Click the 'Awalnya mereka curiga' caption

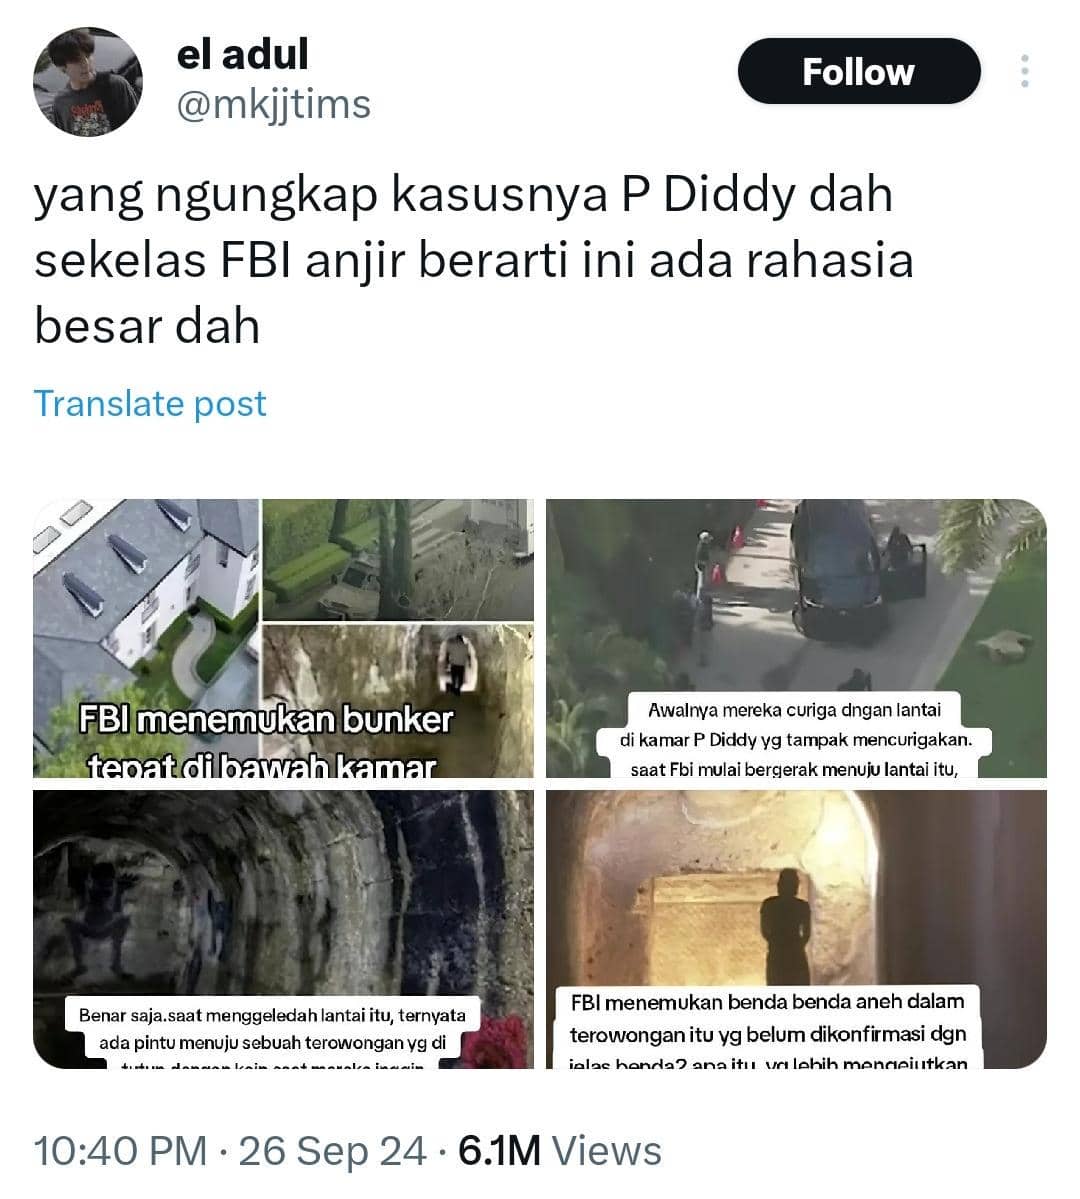point(795,738)
